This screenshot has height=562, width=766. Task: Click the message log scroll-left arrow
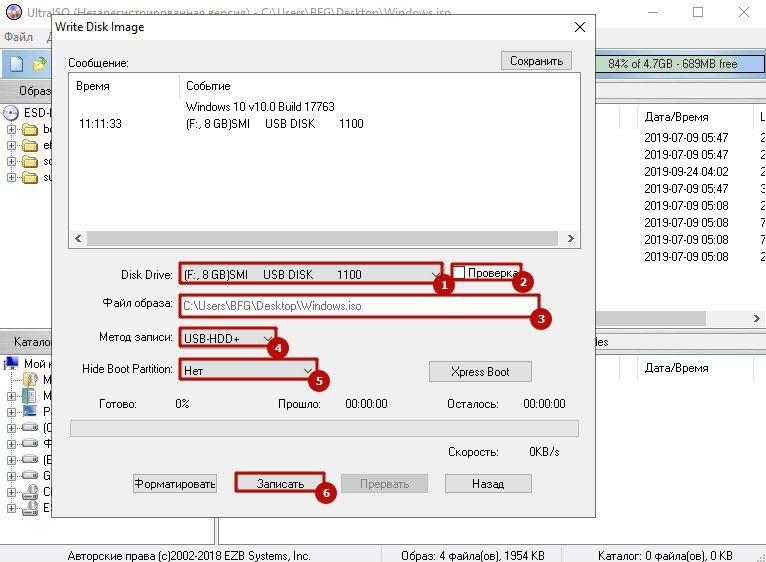[78, 238]
